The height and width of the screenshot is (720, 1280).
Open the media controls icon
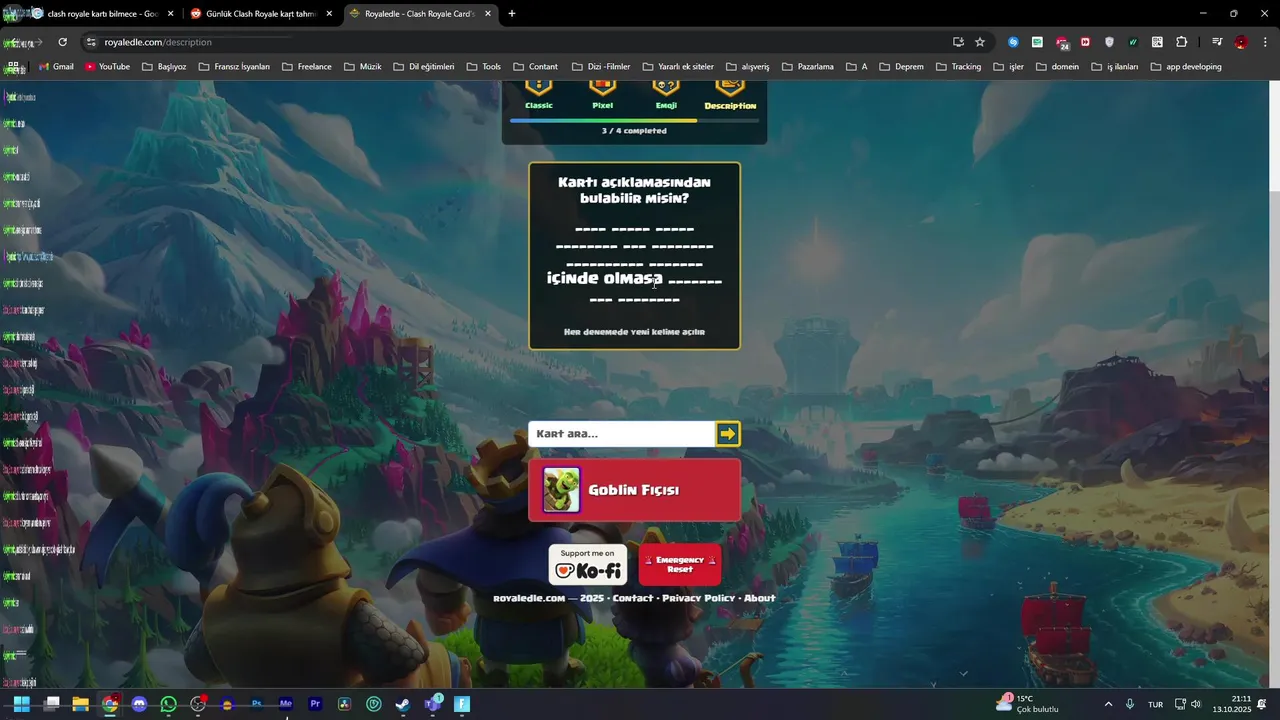(x=1217, y=42)
